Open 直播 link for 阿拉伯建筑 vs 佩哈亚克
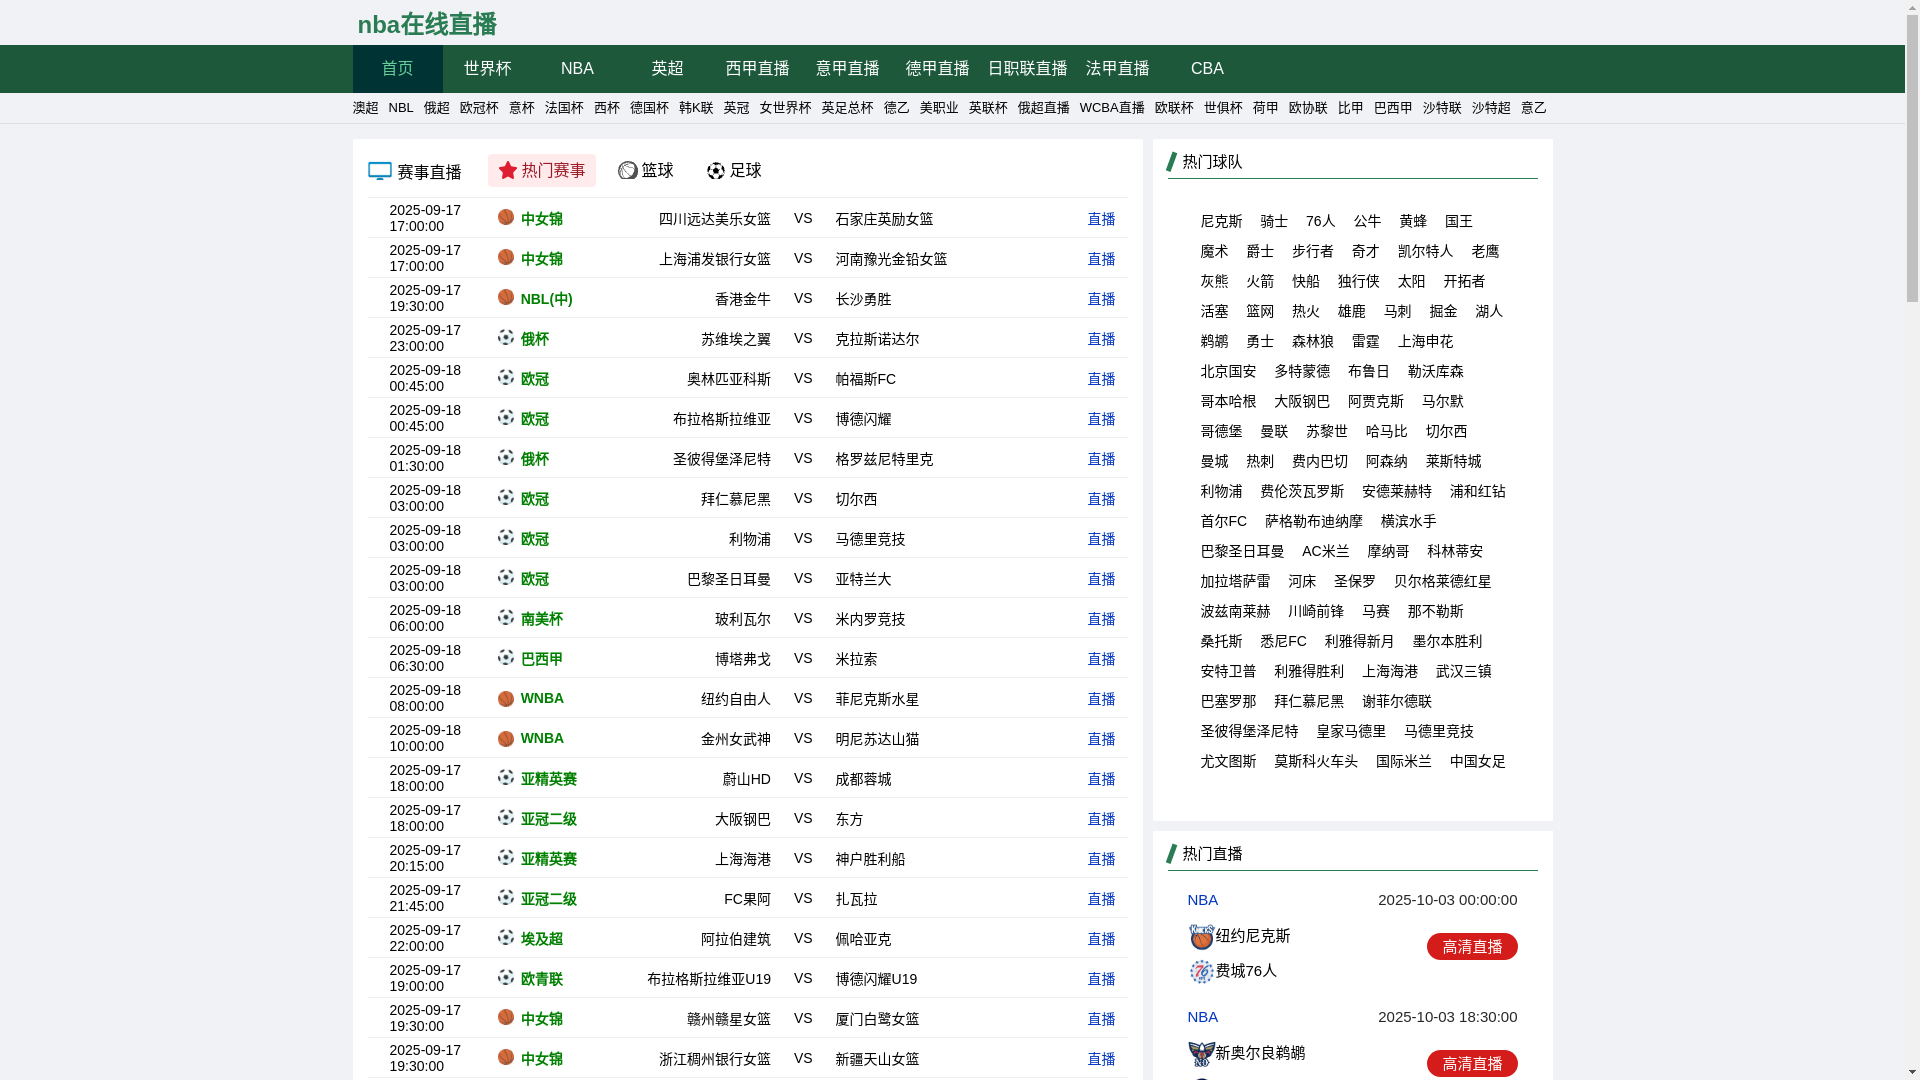The height and width of the screenshot is (1080, 1920). point(1101,939)
